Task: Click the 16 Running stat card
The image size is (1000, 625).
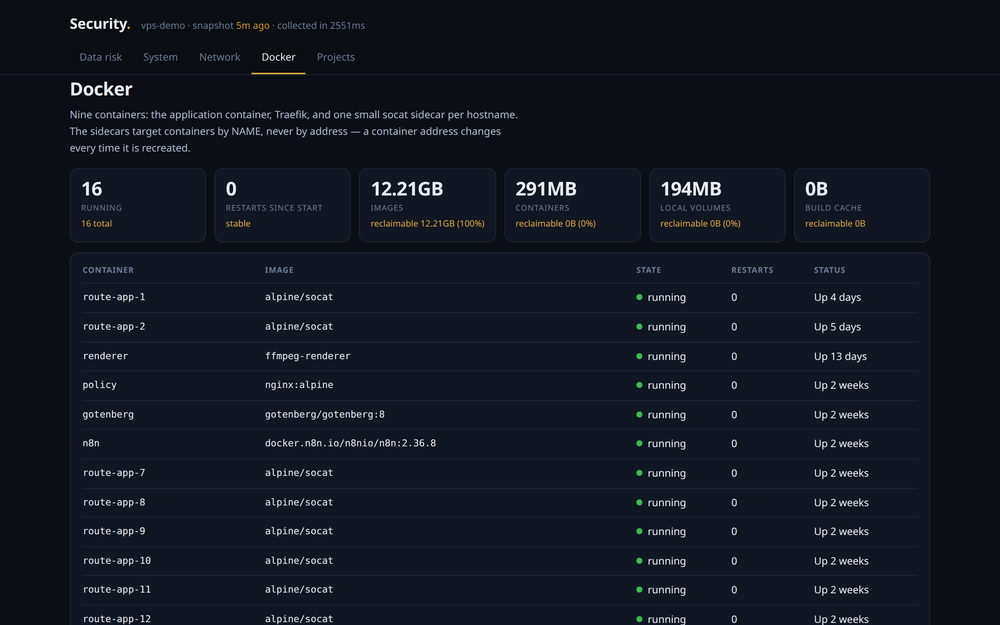Action: pos(138,205)
